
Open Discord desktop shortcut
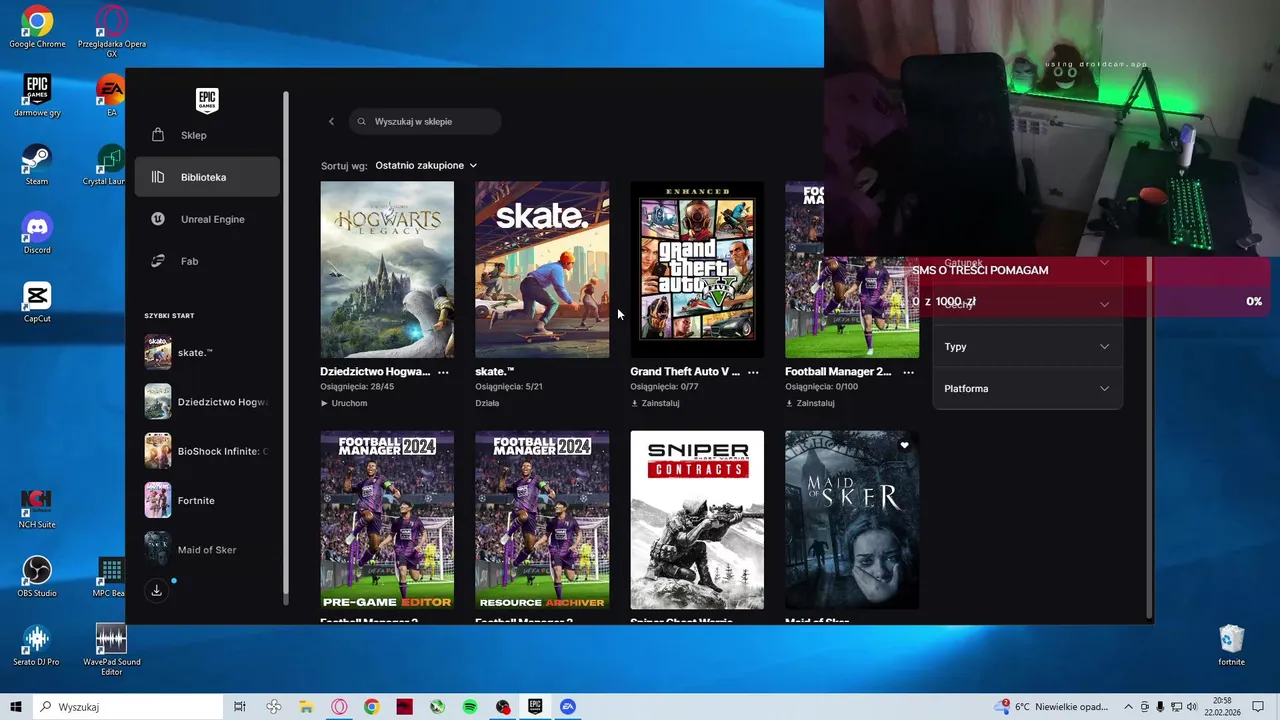click(x=37, y=234)
